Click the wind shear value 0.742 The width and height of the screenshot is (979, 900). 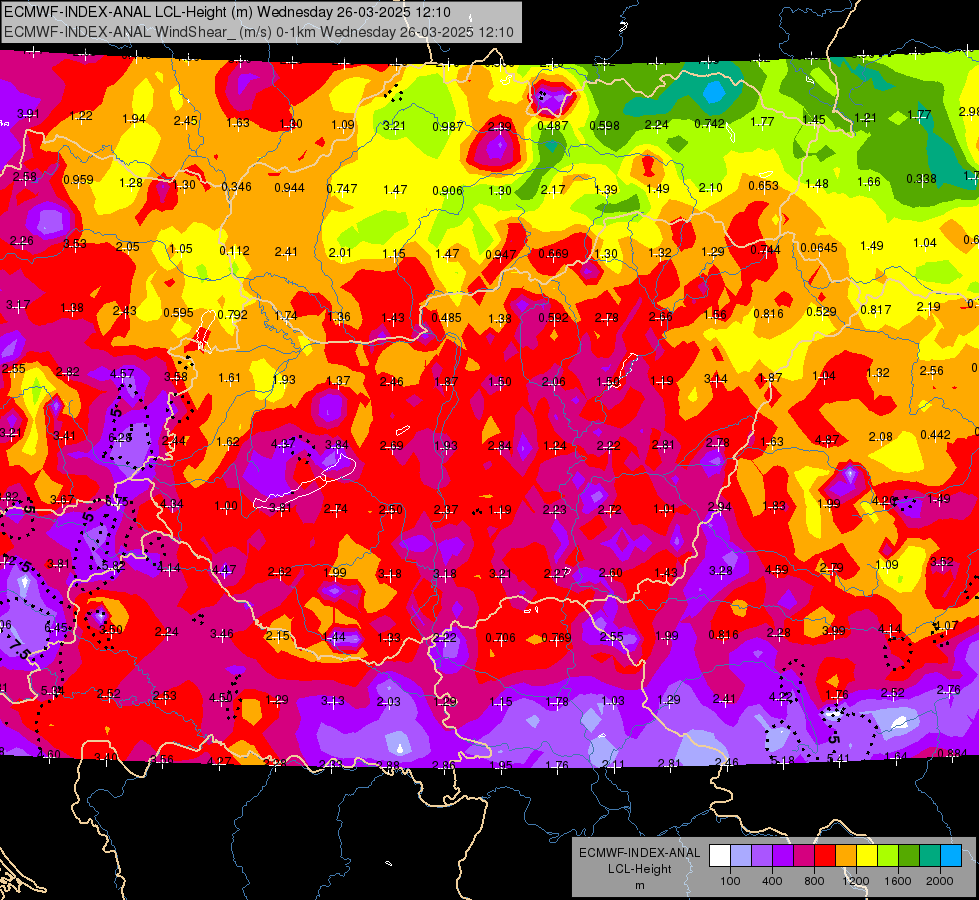tap(709, 124)
